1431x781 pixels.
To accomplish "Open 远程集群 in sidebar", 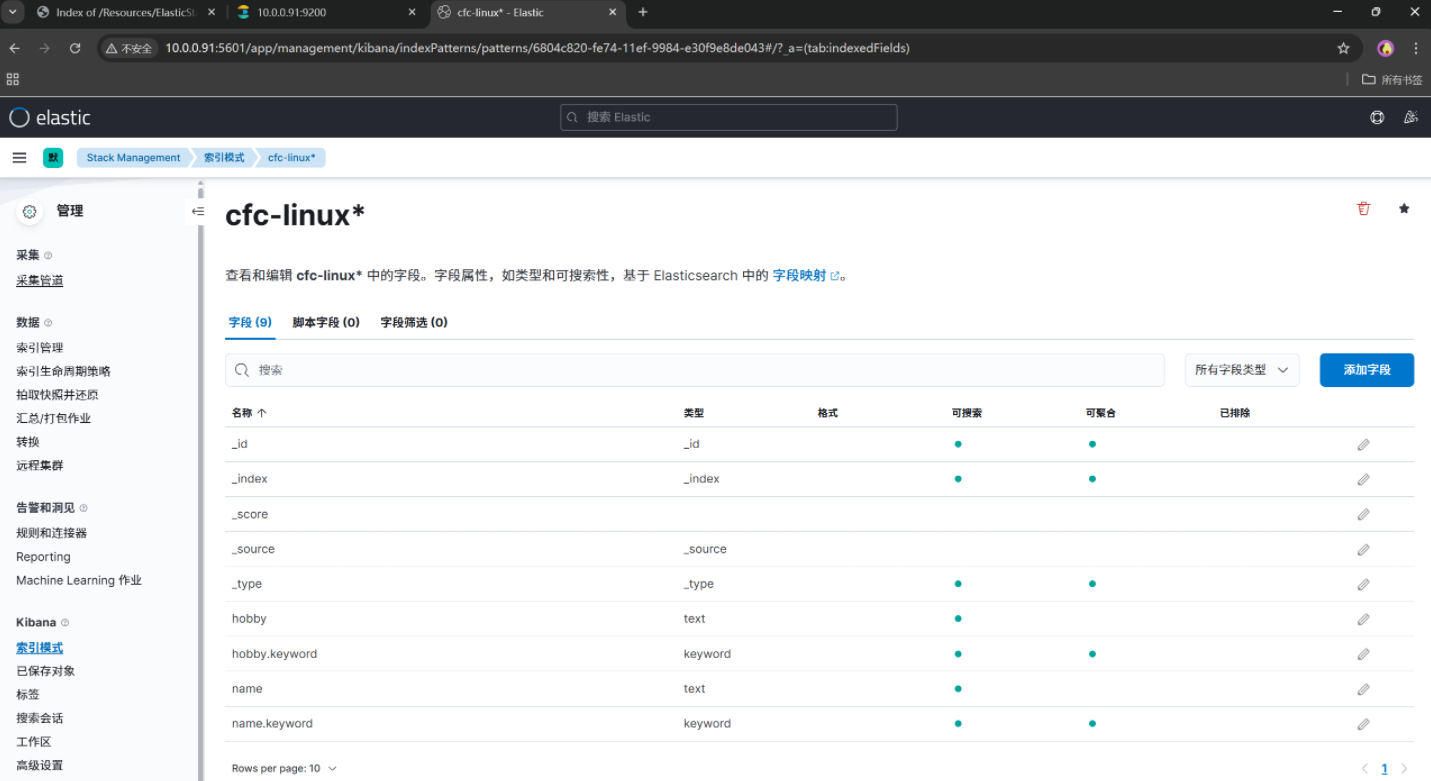I will click(40, 465).
